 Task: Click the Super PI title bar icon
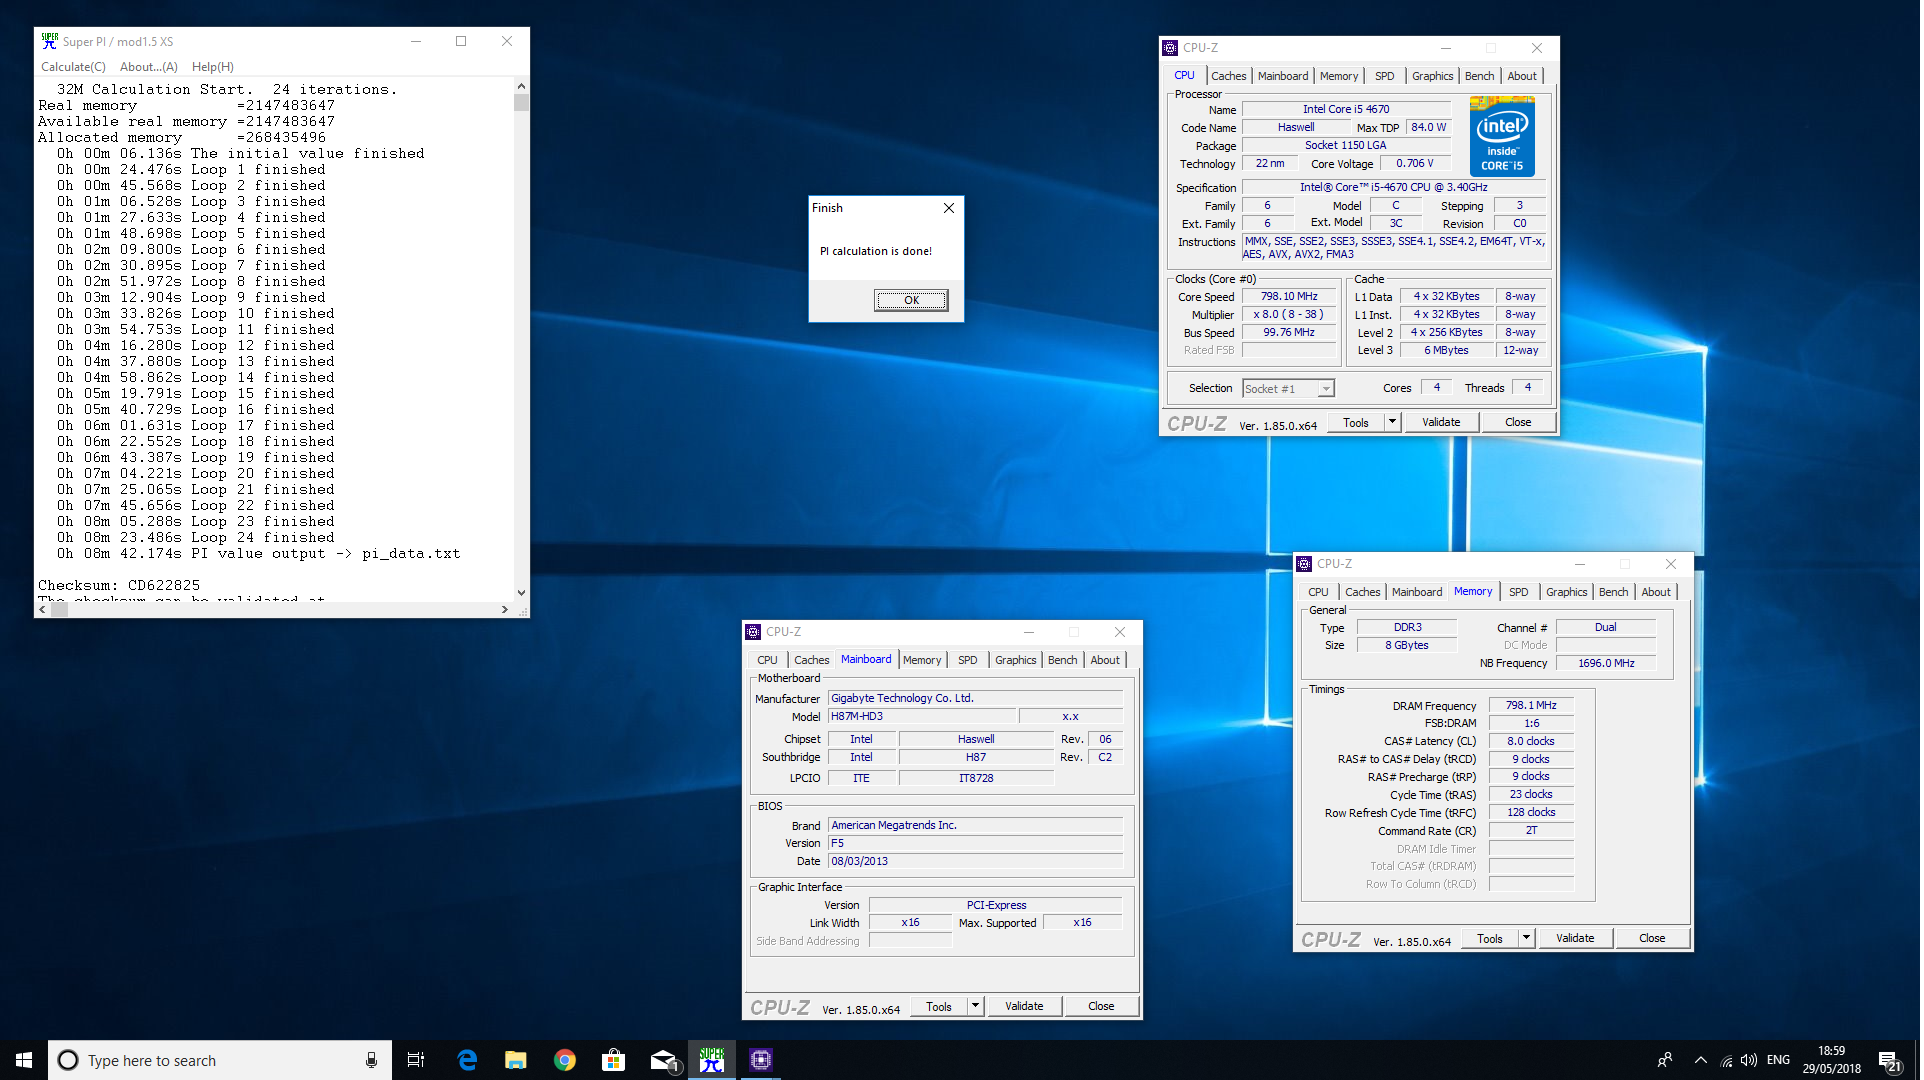pos(49,41)
